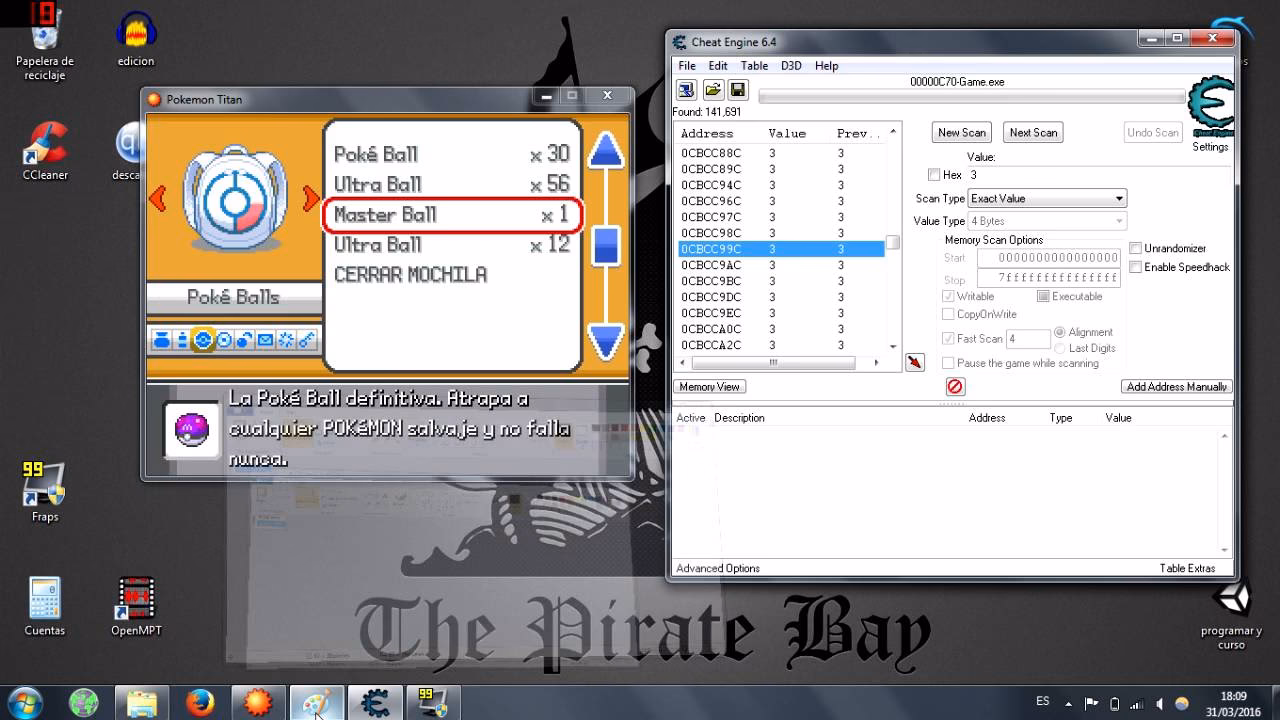Select the Key Items pocket icon
Image resolution: width=1280 pixels, height=720 pixels.
pyautogui.click(x=307, y=340)
